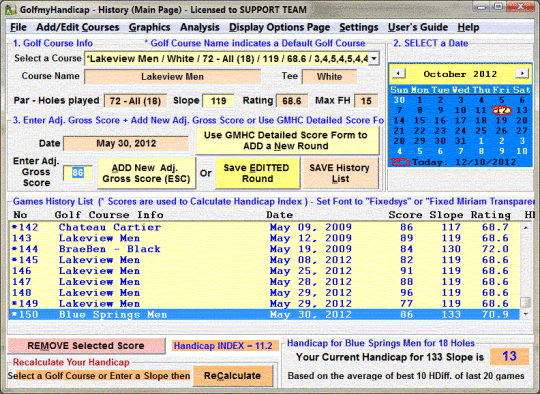The image size is (540, 394).
Task: Open the File menu
Action: (x=18, y=27)
